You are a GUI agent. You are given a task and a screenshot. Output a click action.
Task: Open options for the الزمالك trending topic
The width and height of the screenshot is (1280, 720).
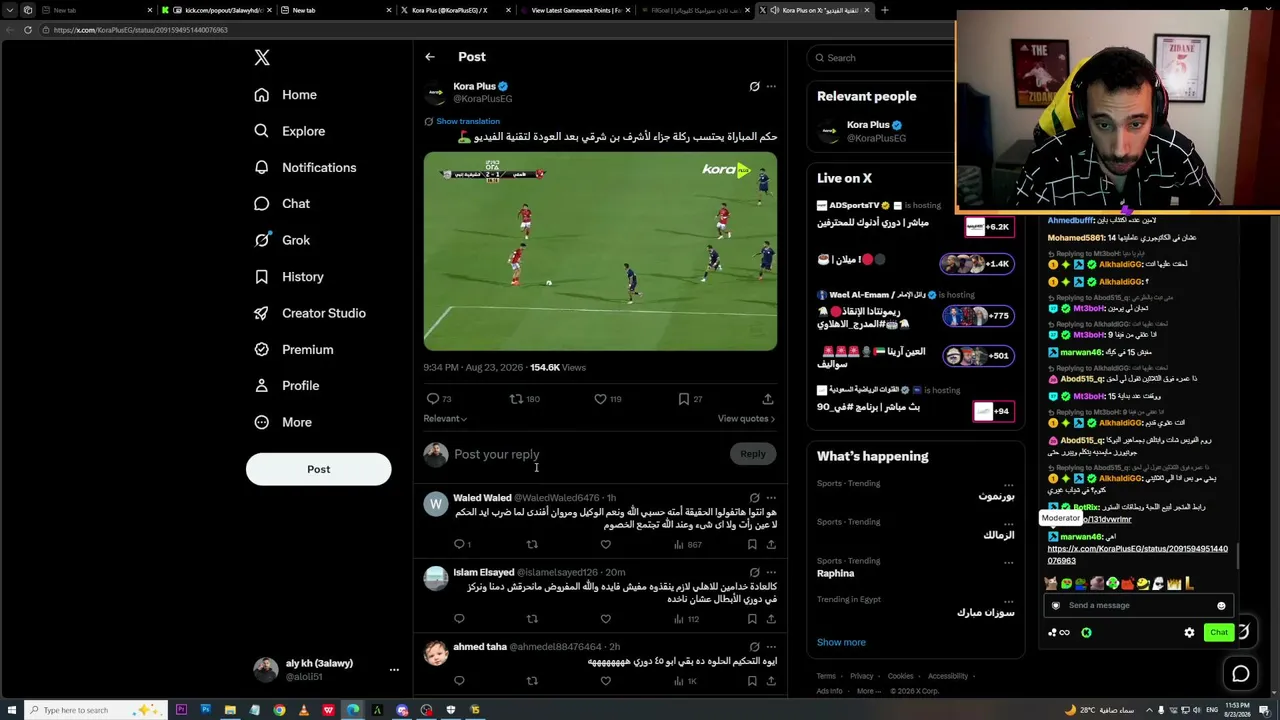[1008, 522]
